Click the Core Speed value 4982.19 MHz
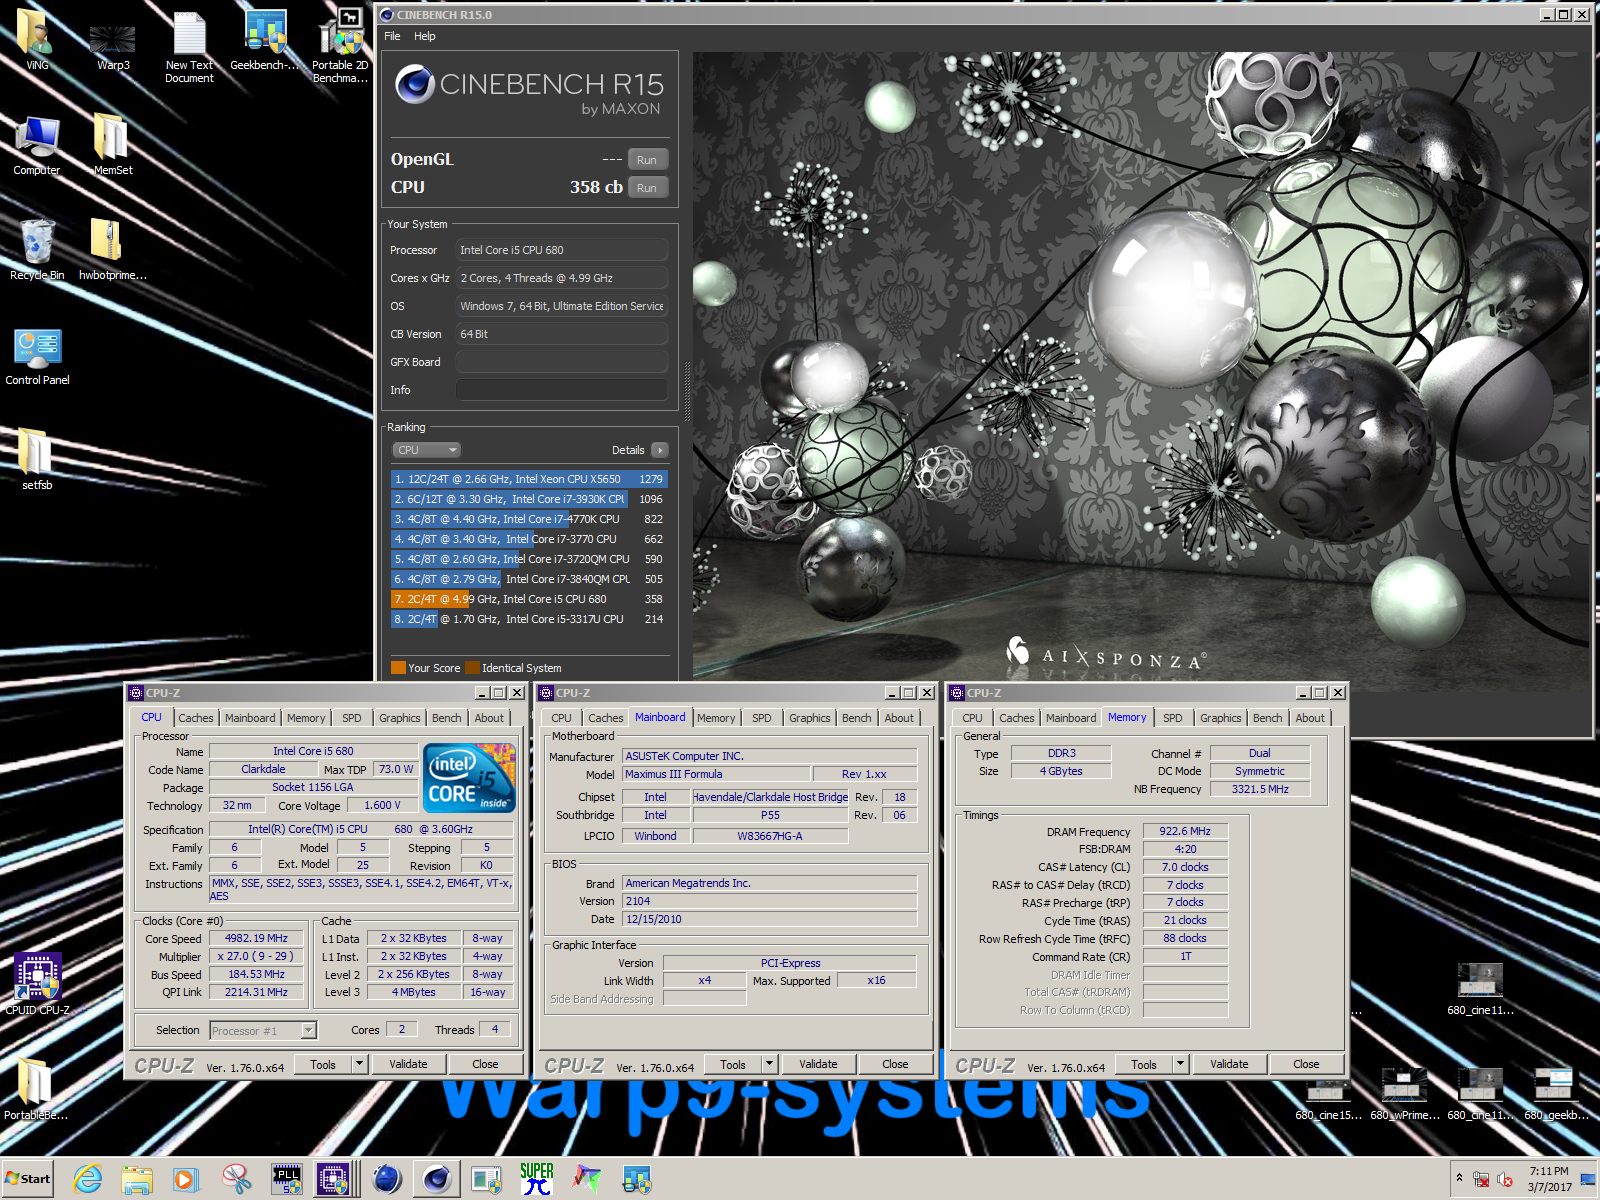 click(x=256, y=938)
